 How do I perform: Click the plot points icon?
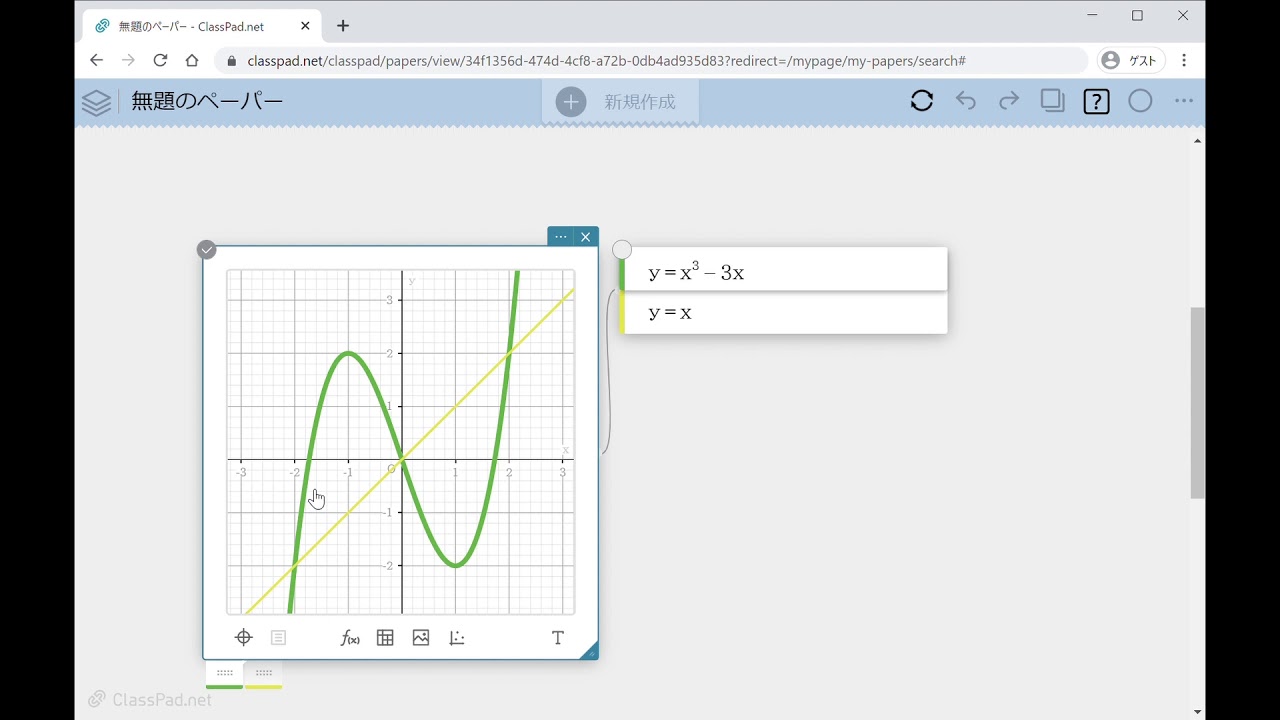[x=457, y=638]
